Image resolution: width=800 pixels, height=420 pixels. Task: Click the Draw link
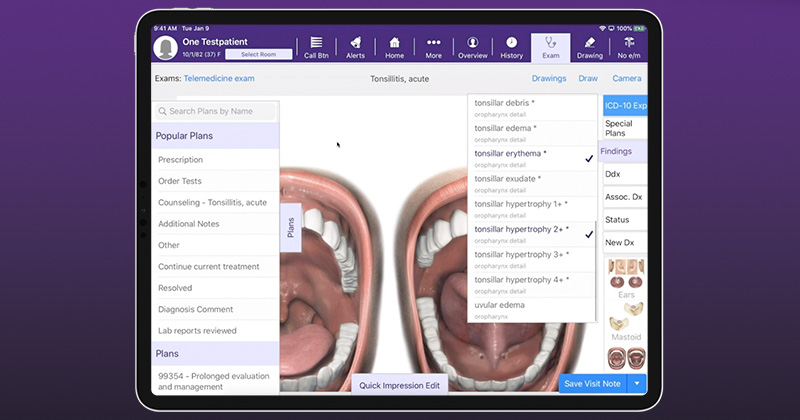(x=588, y=78)
